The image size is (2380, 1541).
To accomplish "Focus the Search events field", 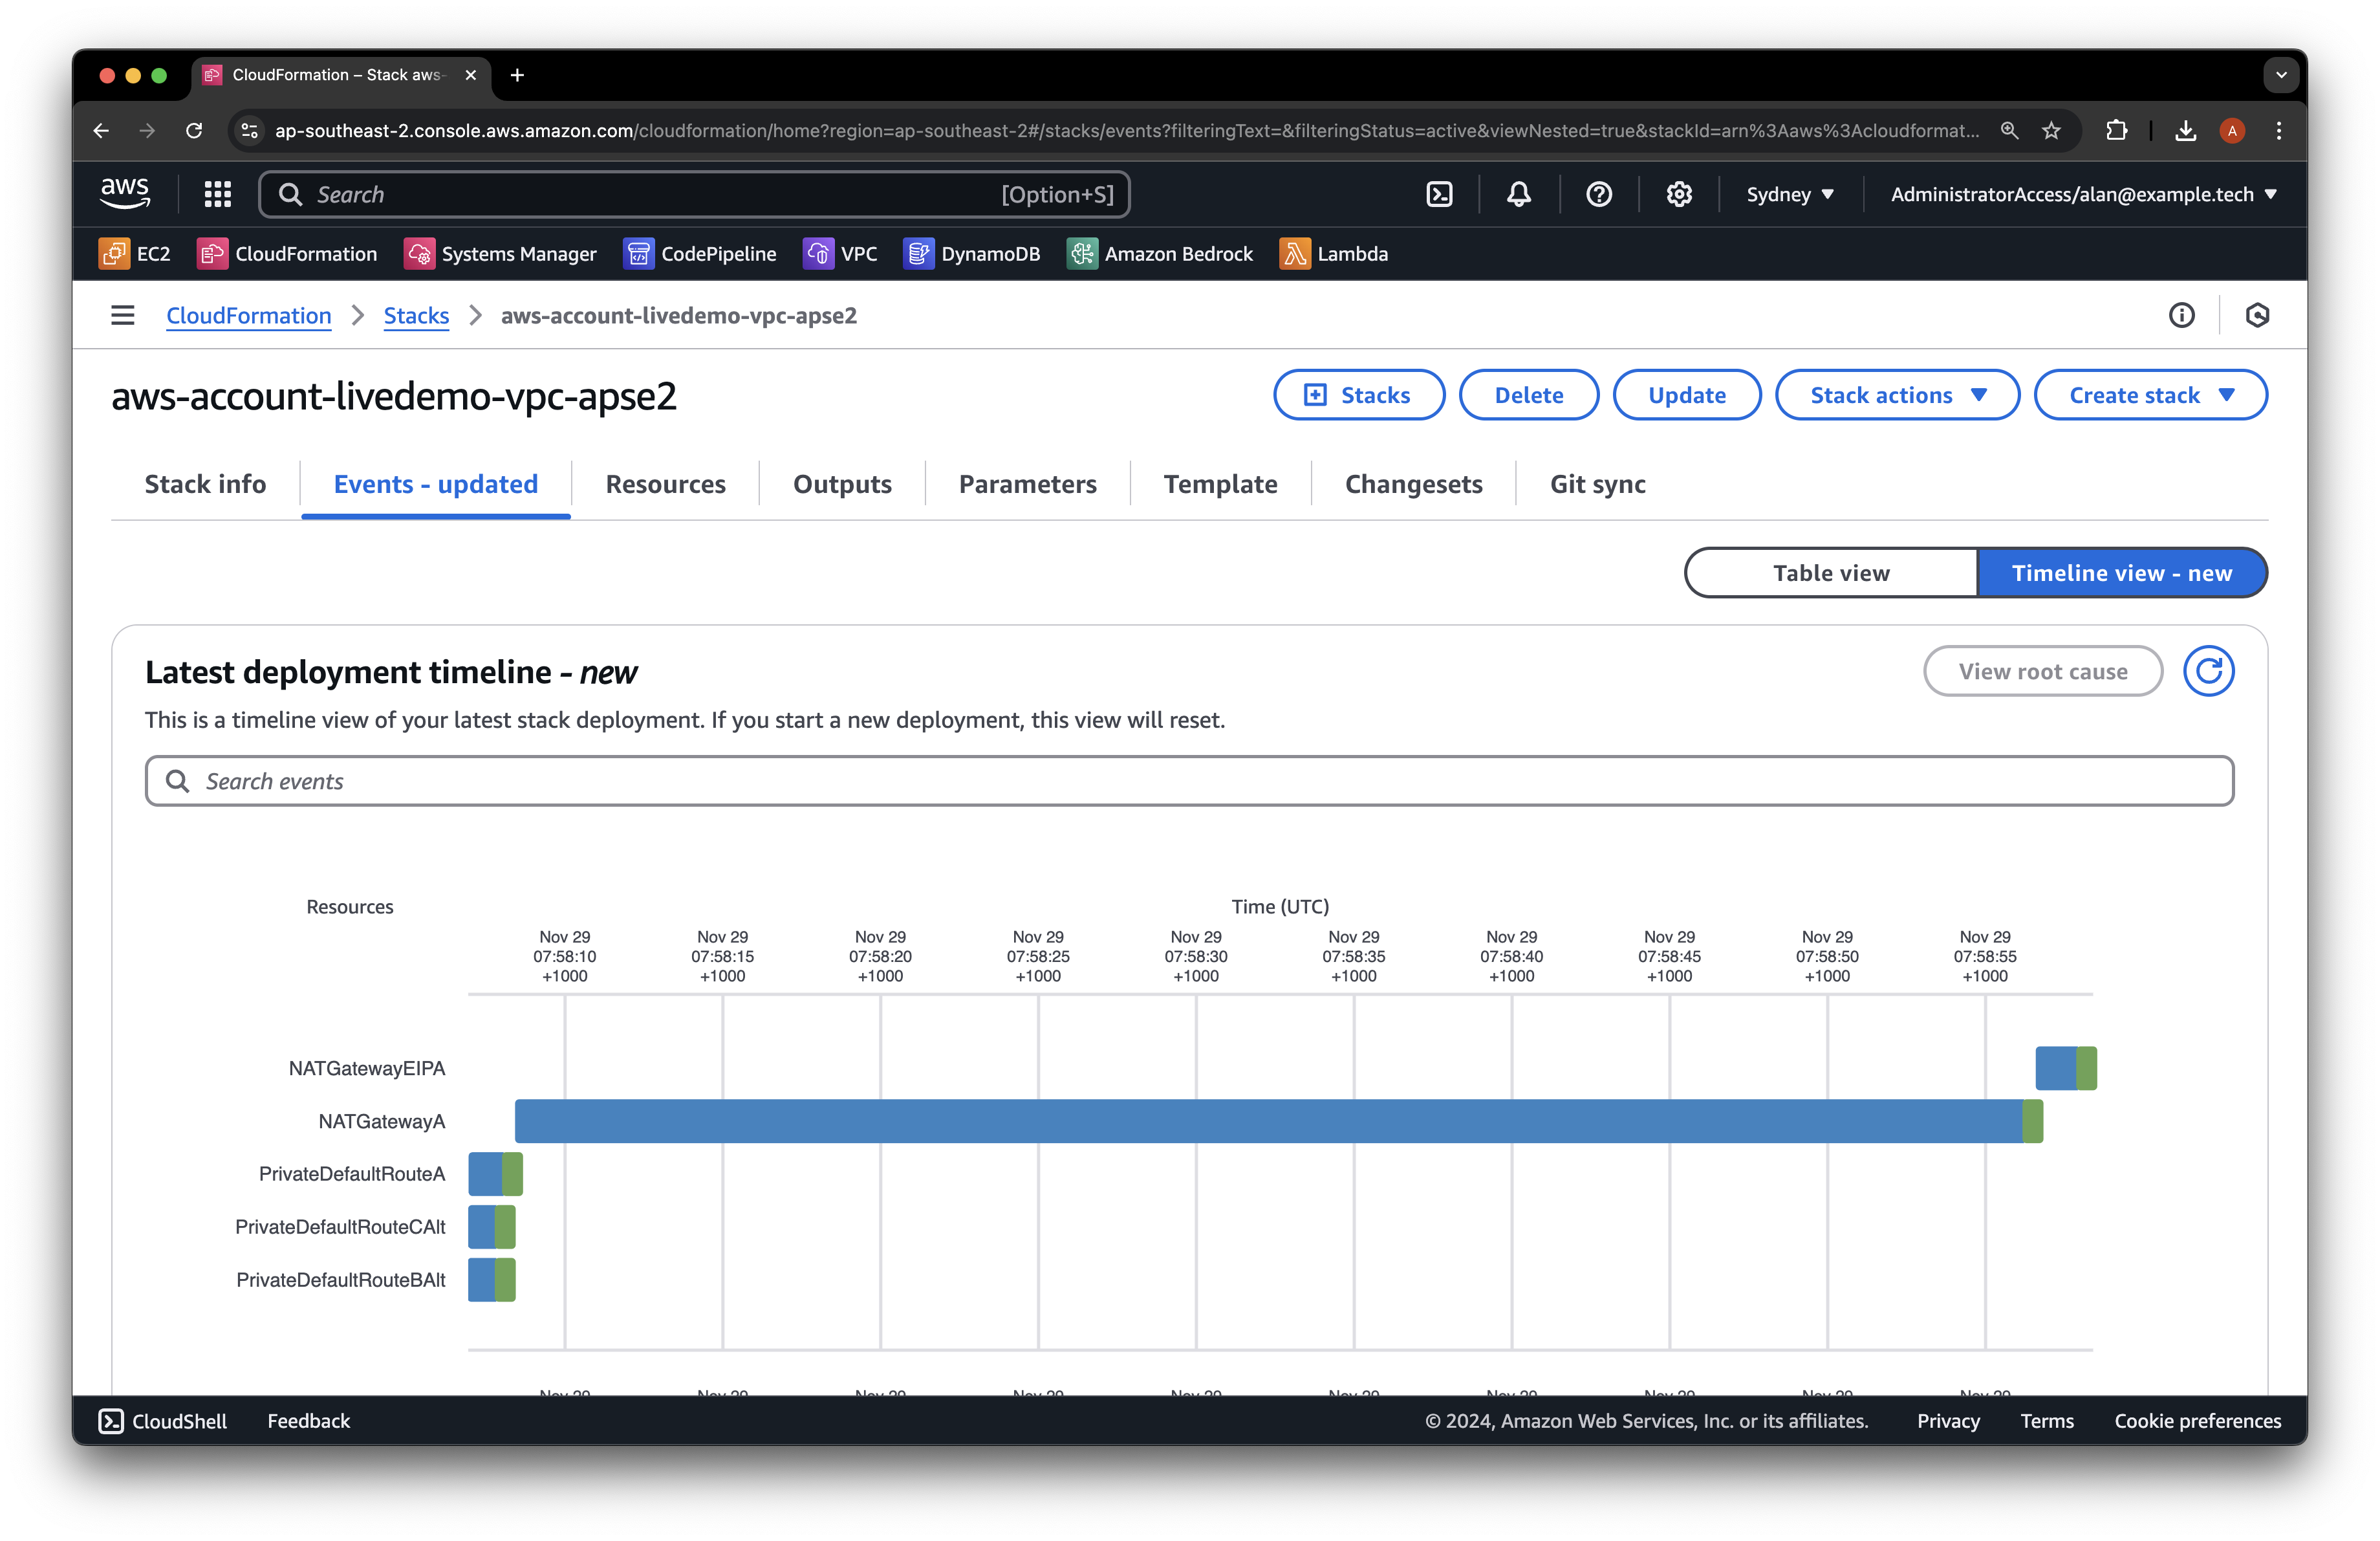I will coord(1189,781).
